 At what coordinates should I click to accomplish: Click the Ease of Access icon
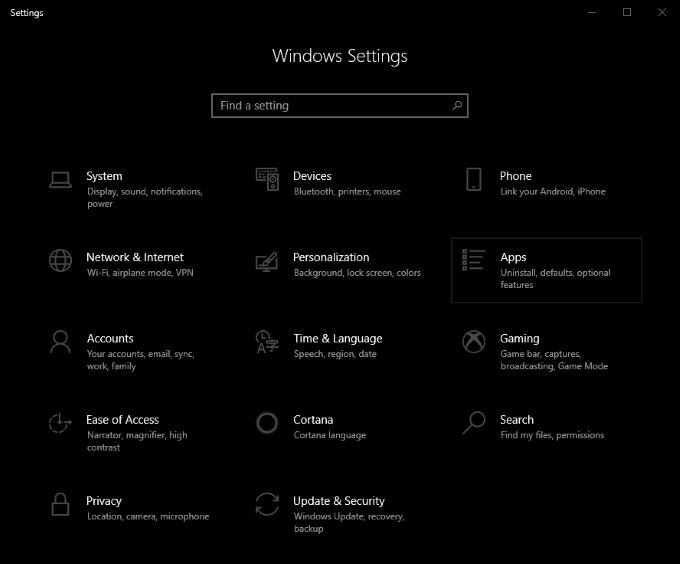pyautogui.click(x=60, y=423)
